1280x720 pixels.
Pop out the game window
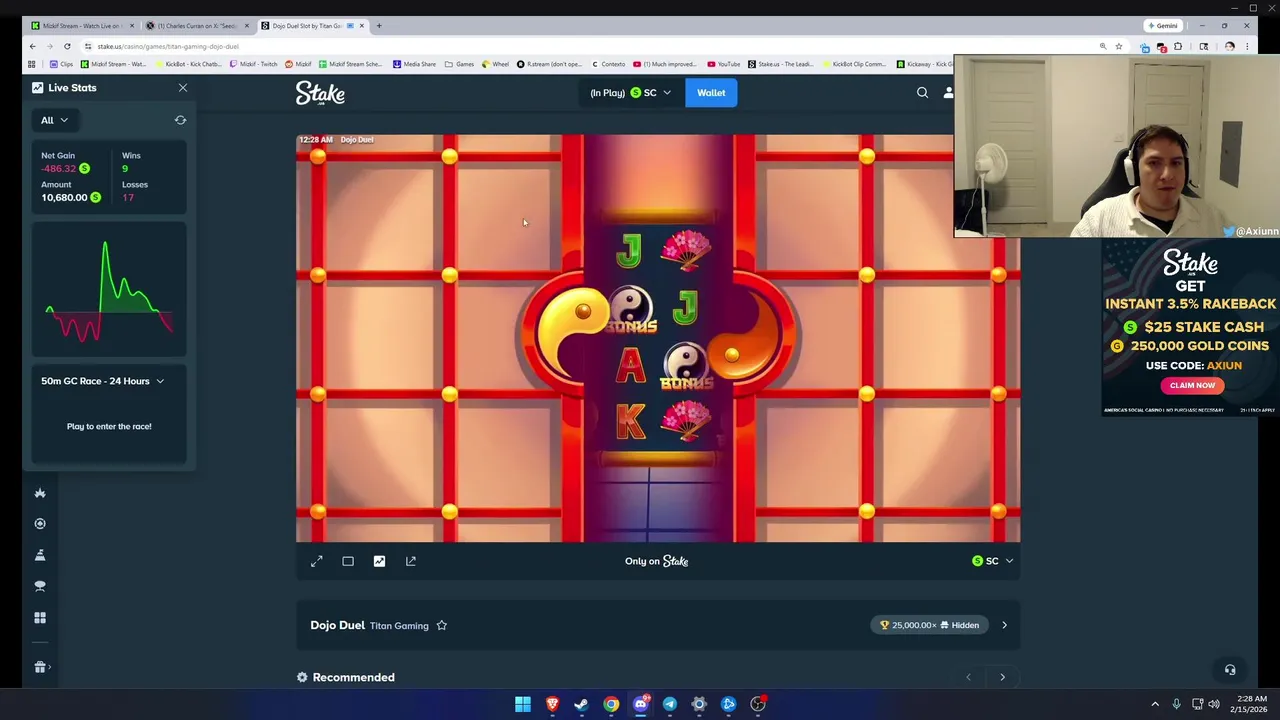[410, 561]
